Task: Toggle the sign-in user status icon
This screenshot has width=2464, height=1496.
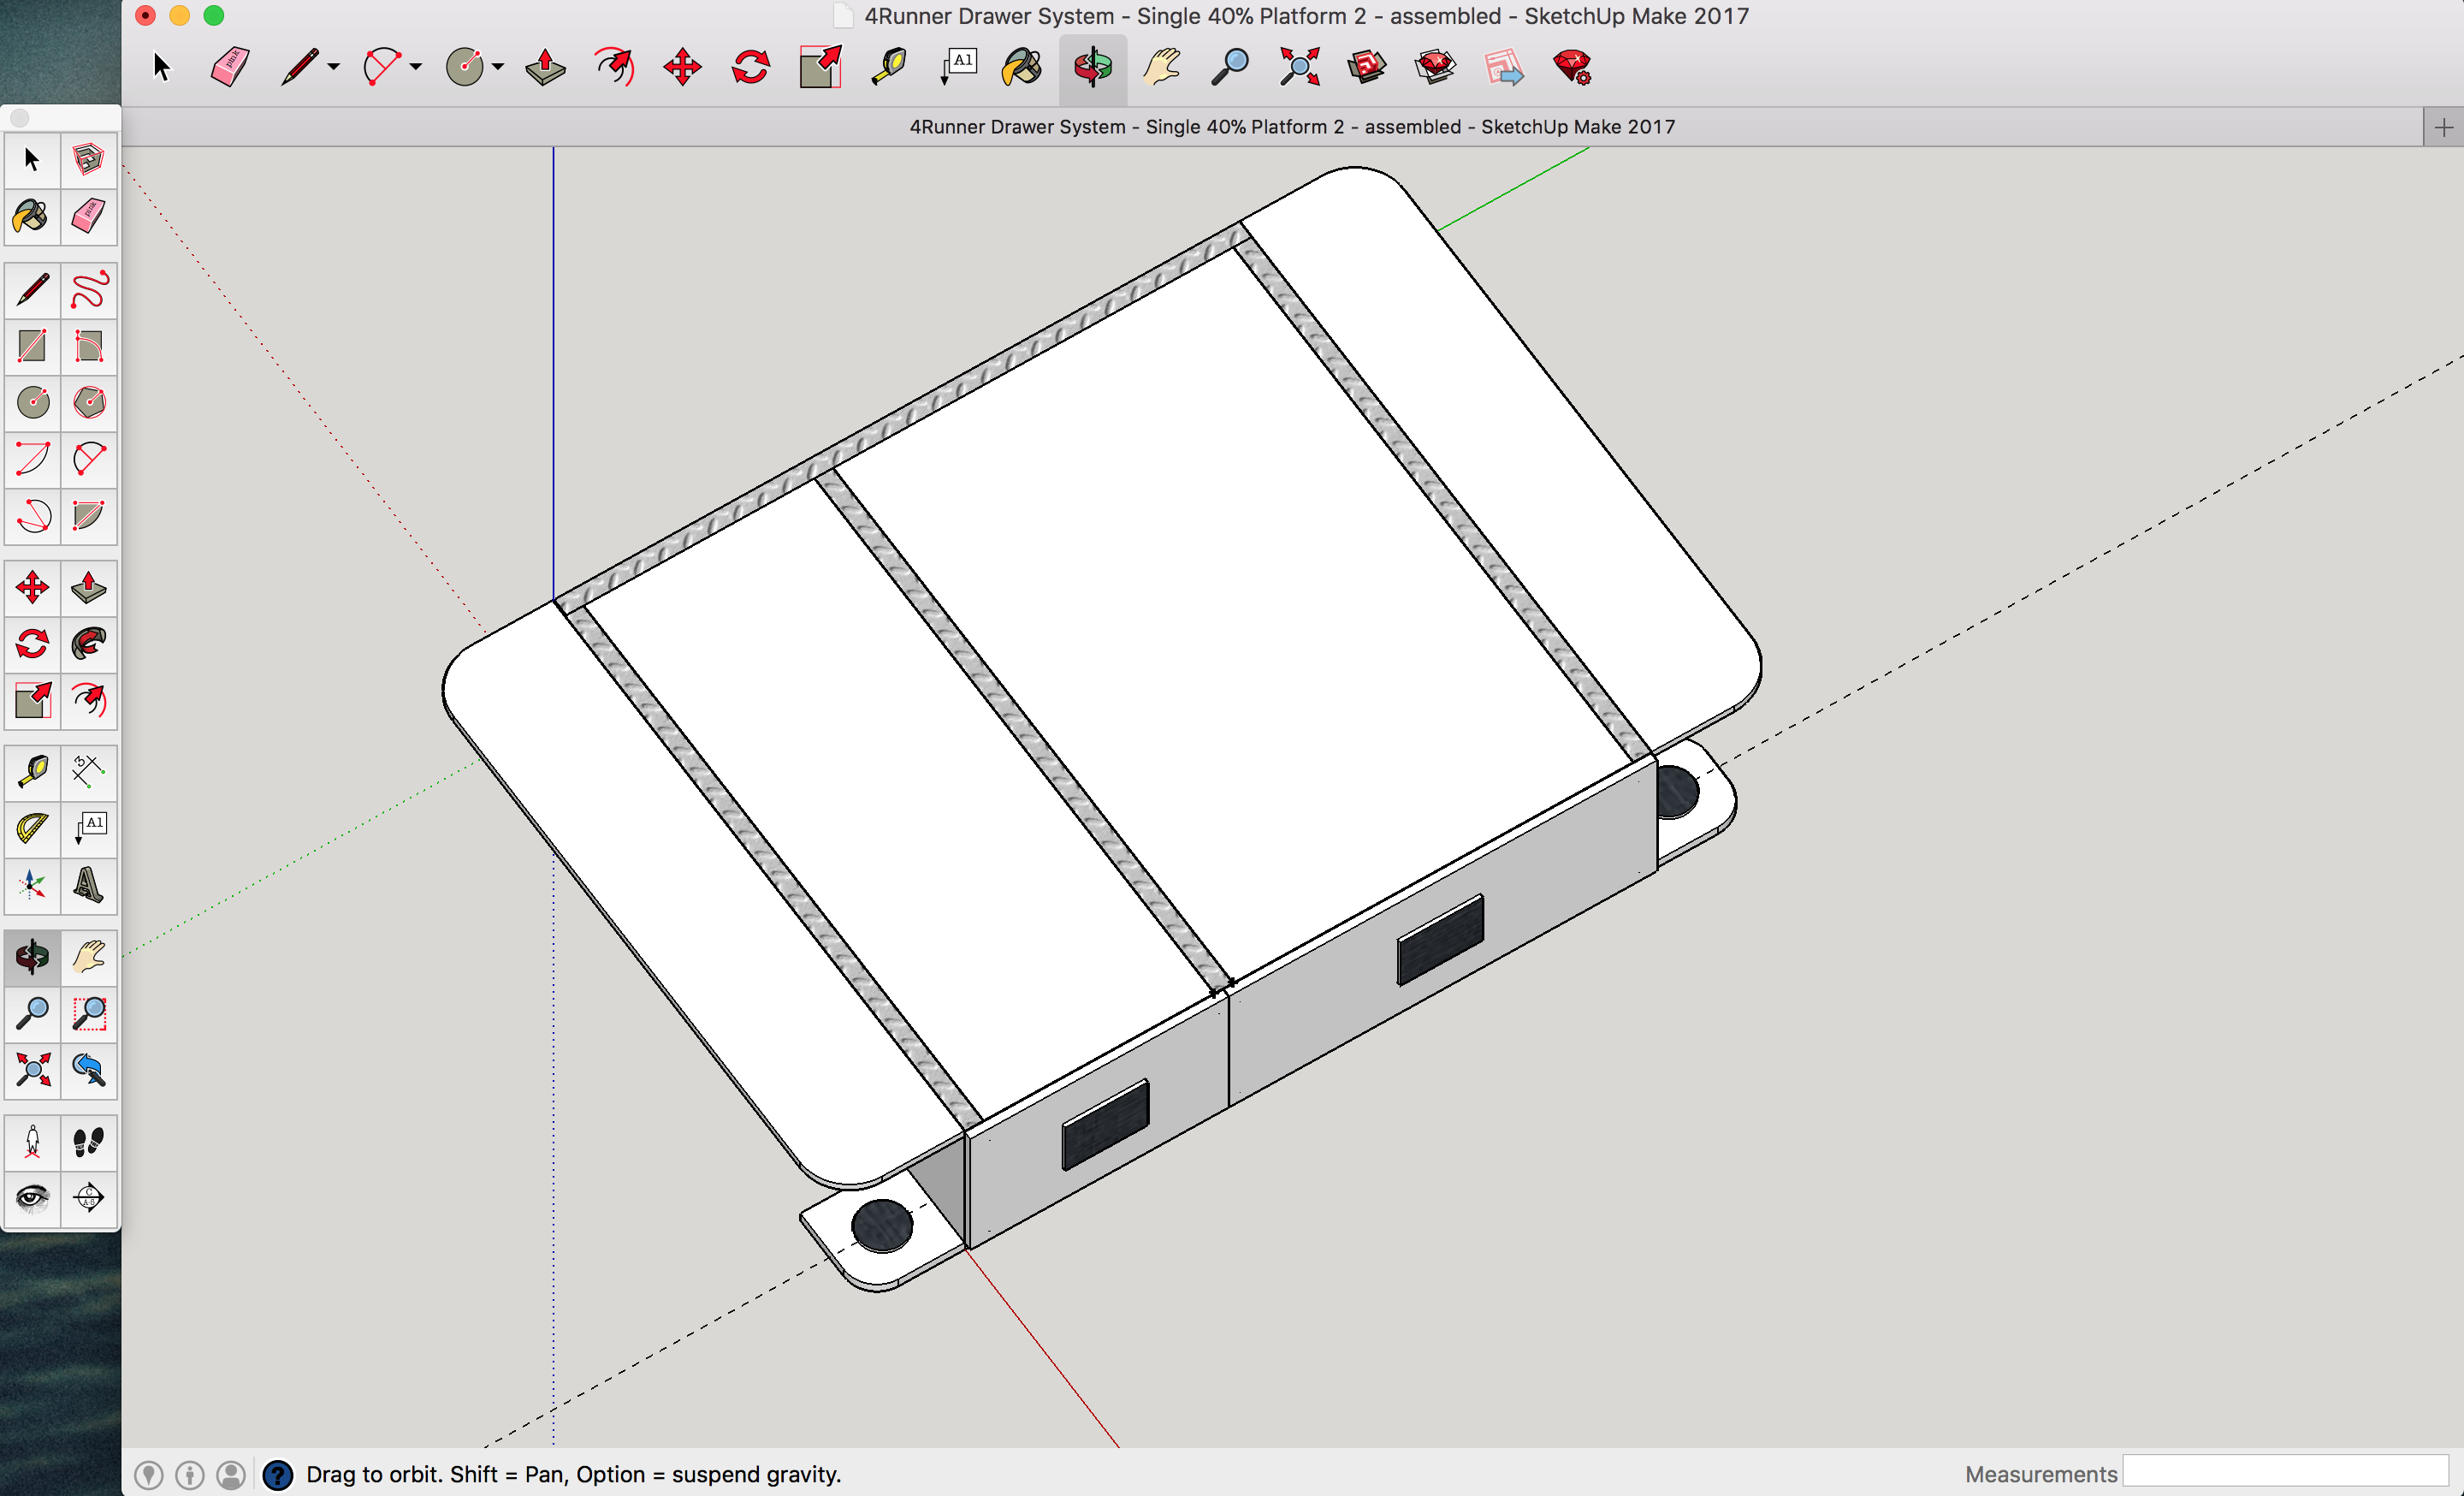Action: [231, 1474]
